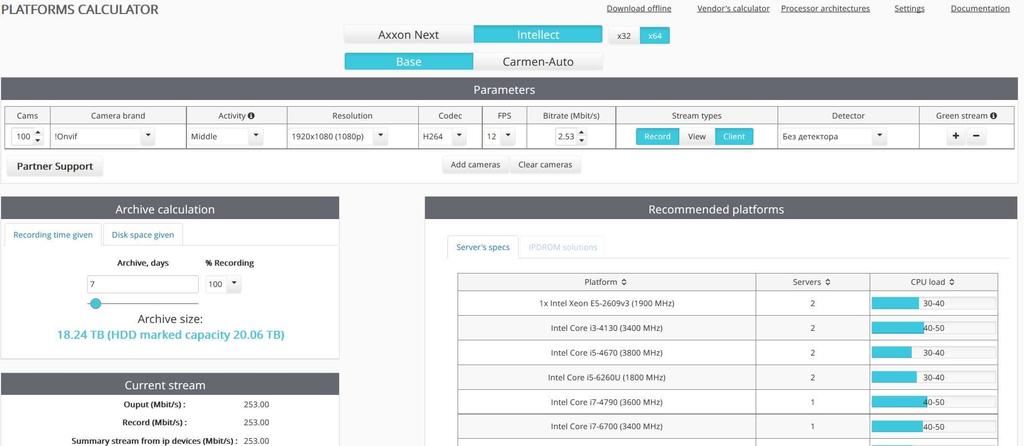The image size is (1024, 446).
Task: Open % Recording dropdown showing 100
Action: [223, 284]
